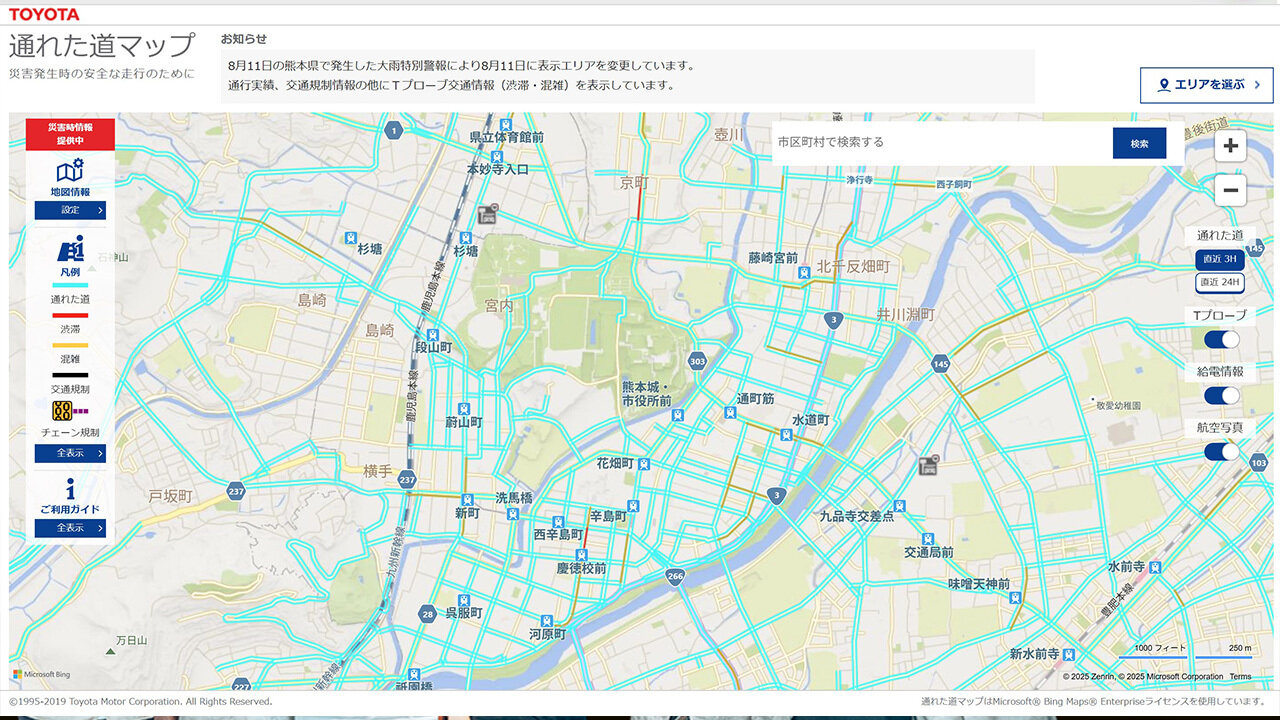Open 地図情報 設定 settings button

tap(70, 210)
